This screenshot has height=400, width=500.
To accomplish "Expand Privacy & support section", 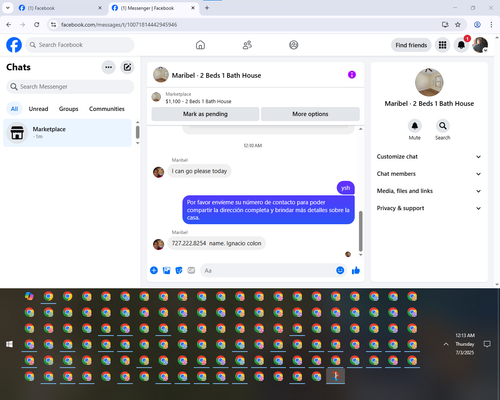I will (429, 208).
